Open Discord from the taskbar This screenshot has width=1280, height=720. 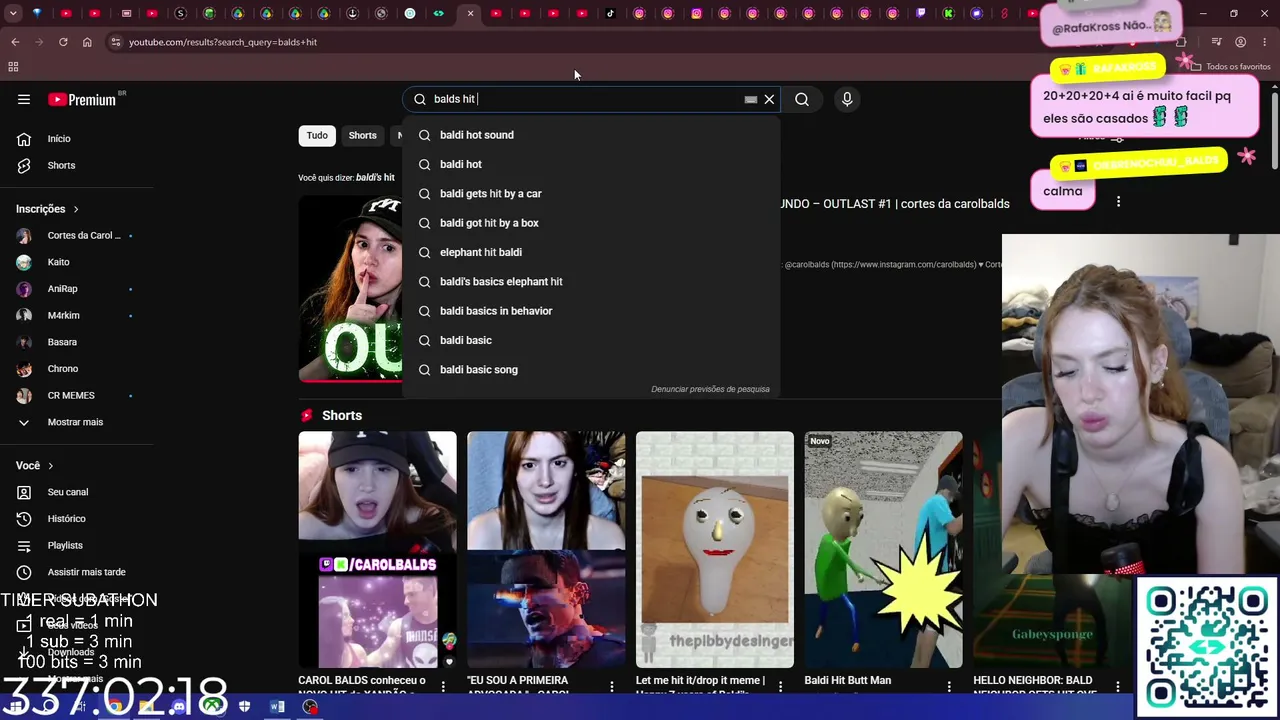point(179,707)
